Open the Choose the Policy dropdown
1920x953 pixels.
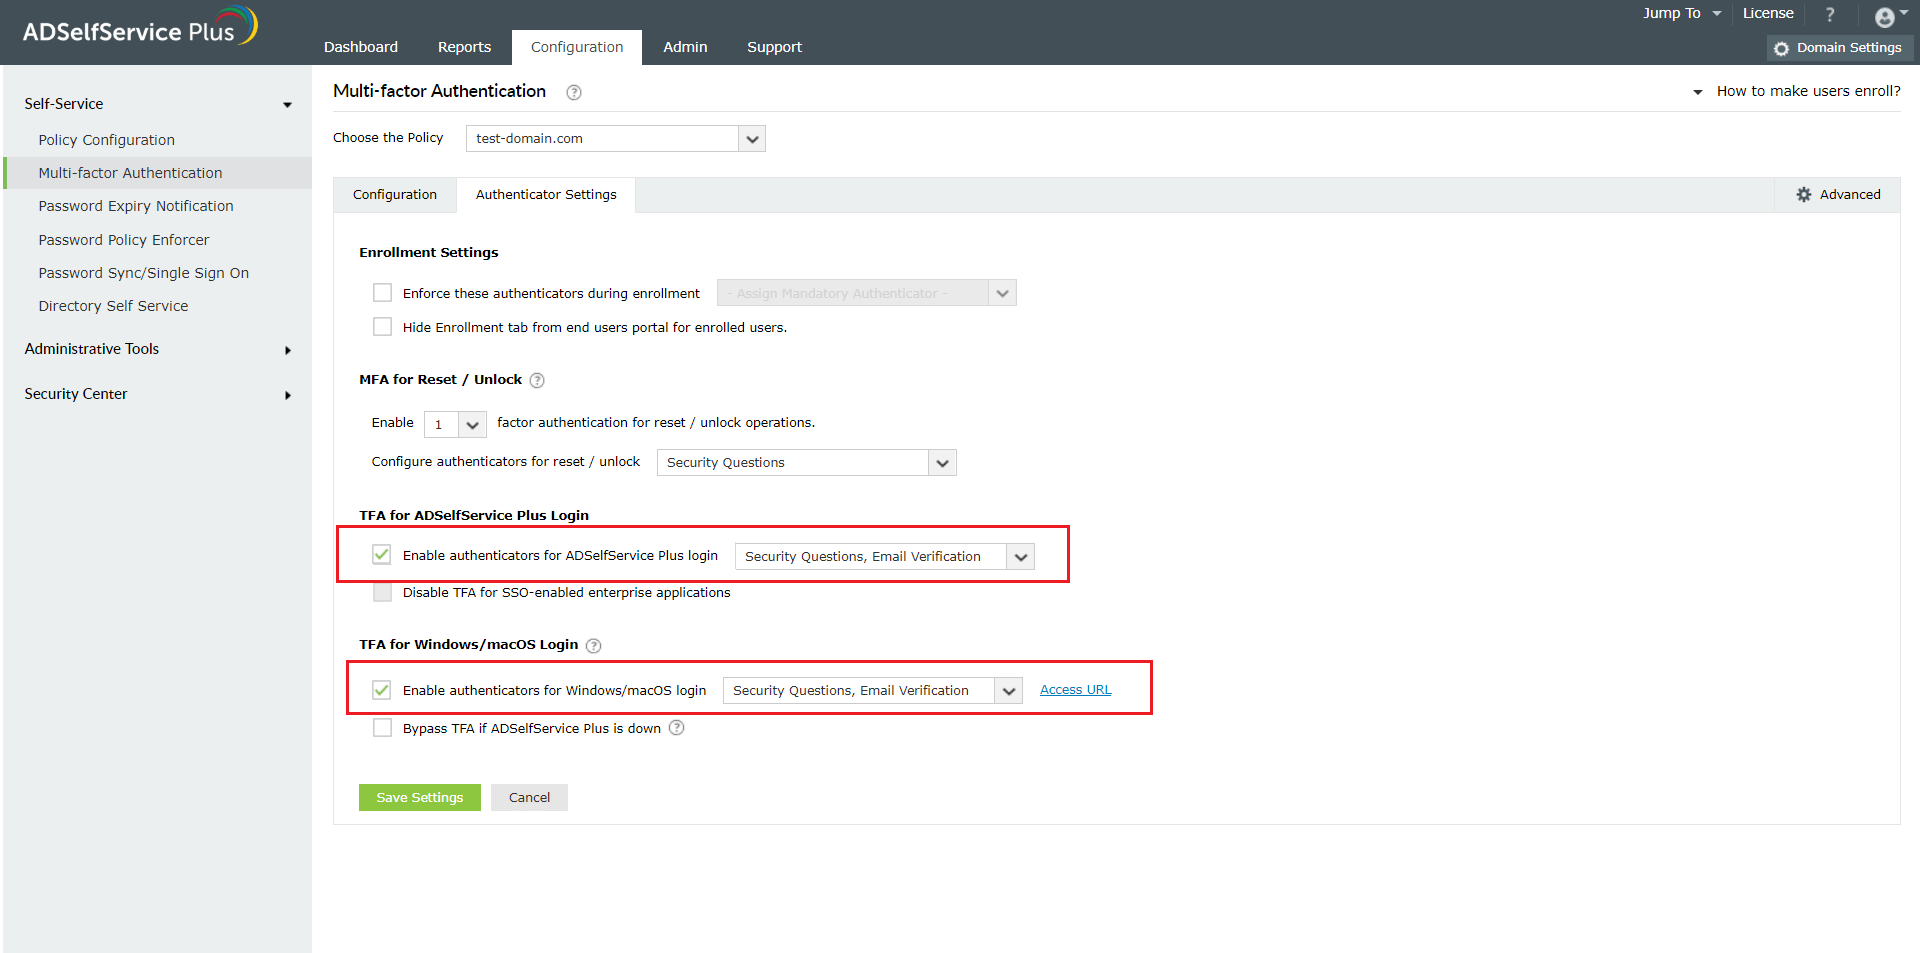tap(616, 139)
